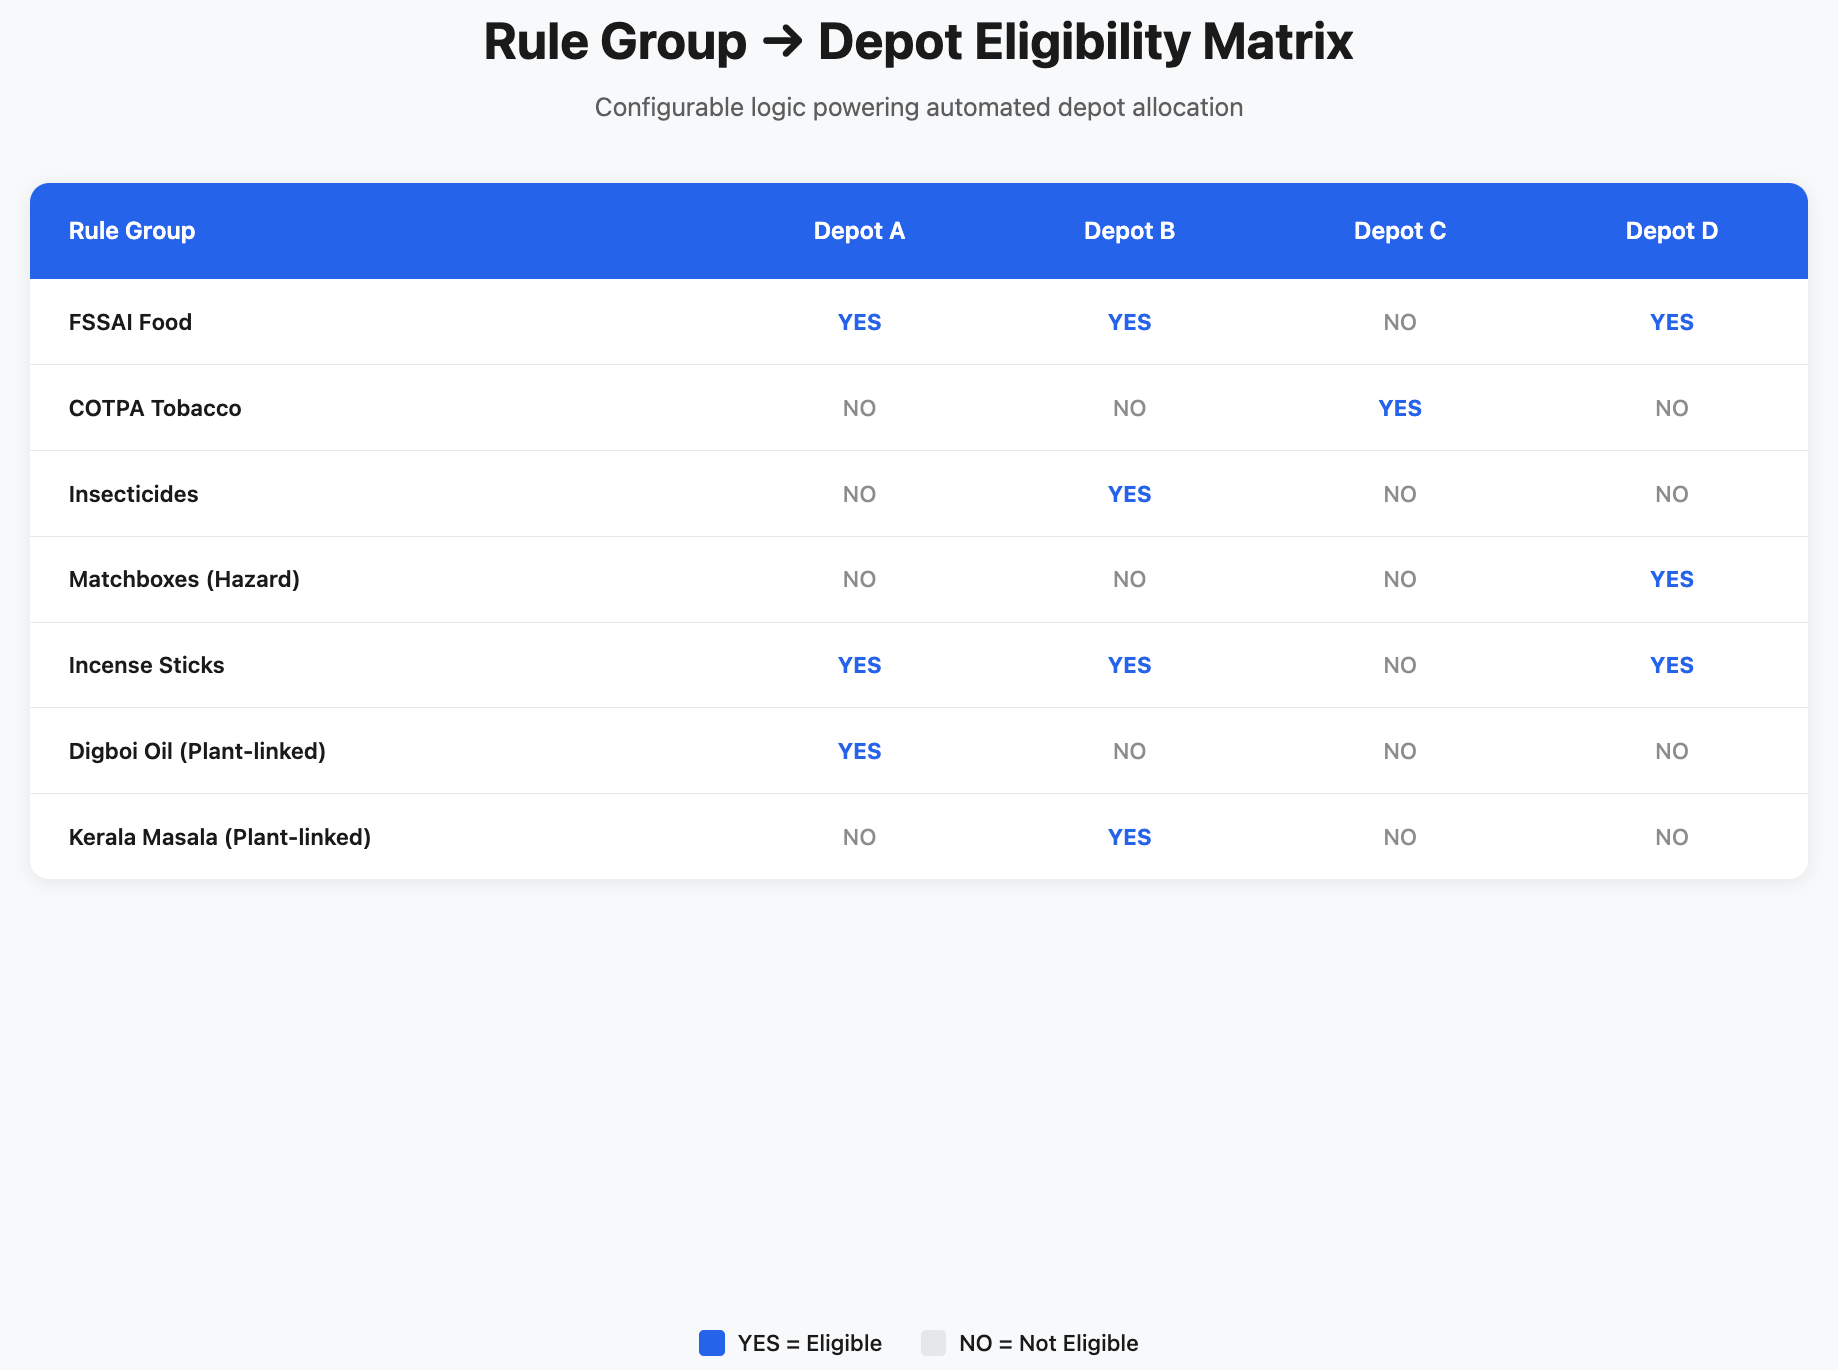
Task: Click the COTPA Tobacco row label
Action: click(x=155, y=408)
